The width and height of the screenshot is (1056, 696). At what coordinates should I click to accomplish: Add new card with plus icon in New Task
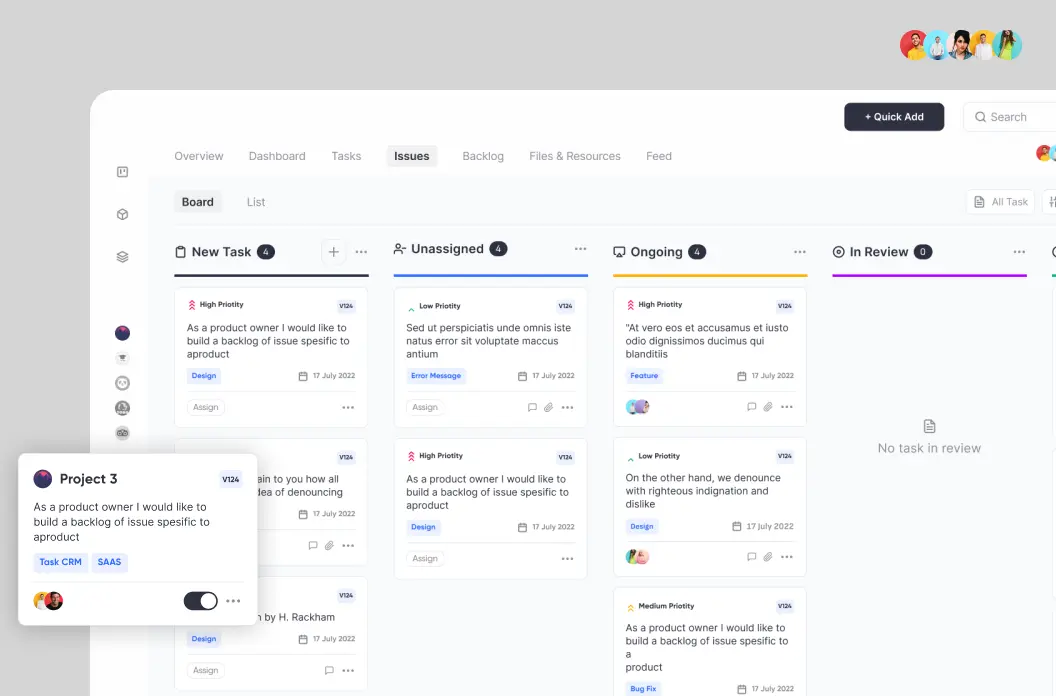(334, 252)
